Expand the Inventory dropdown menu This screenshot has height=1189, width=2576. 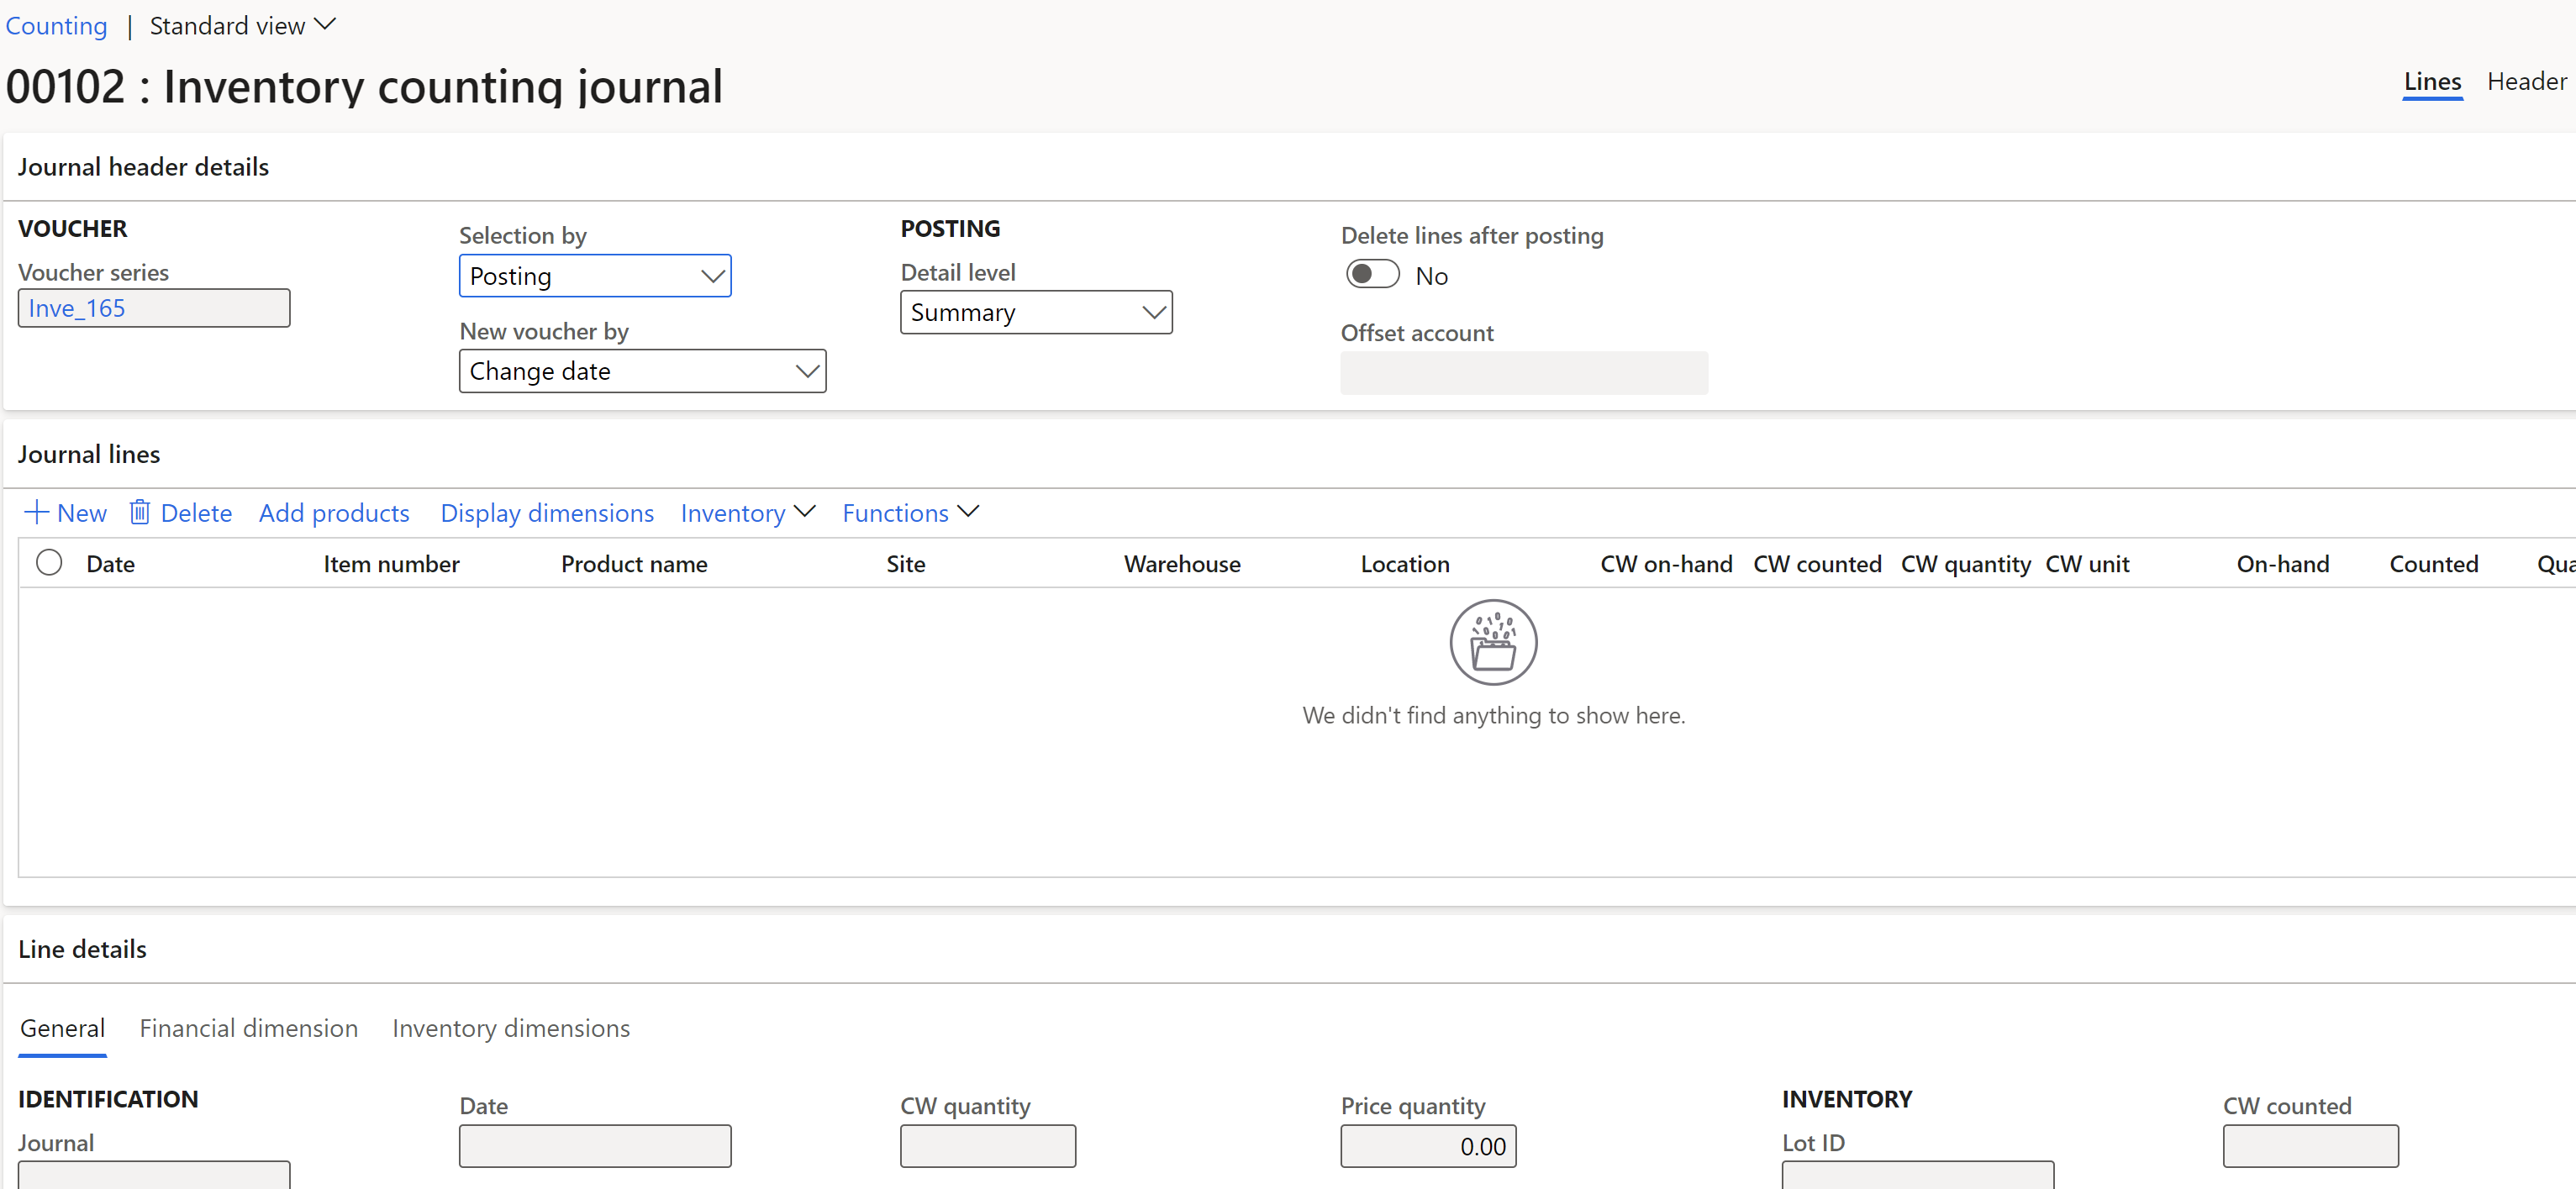(745, 513)
